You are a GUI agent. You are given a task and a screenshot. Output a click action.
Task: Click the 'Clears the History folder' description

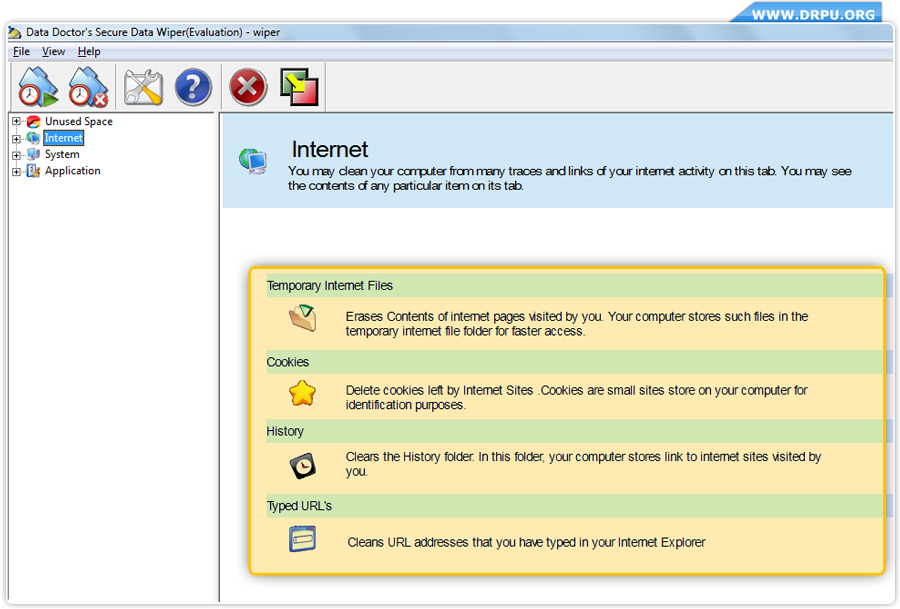coord(583,464)
